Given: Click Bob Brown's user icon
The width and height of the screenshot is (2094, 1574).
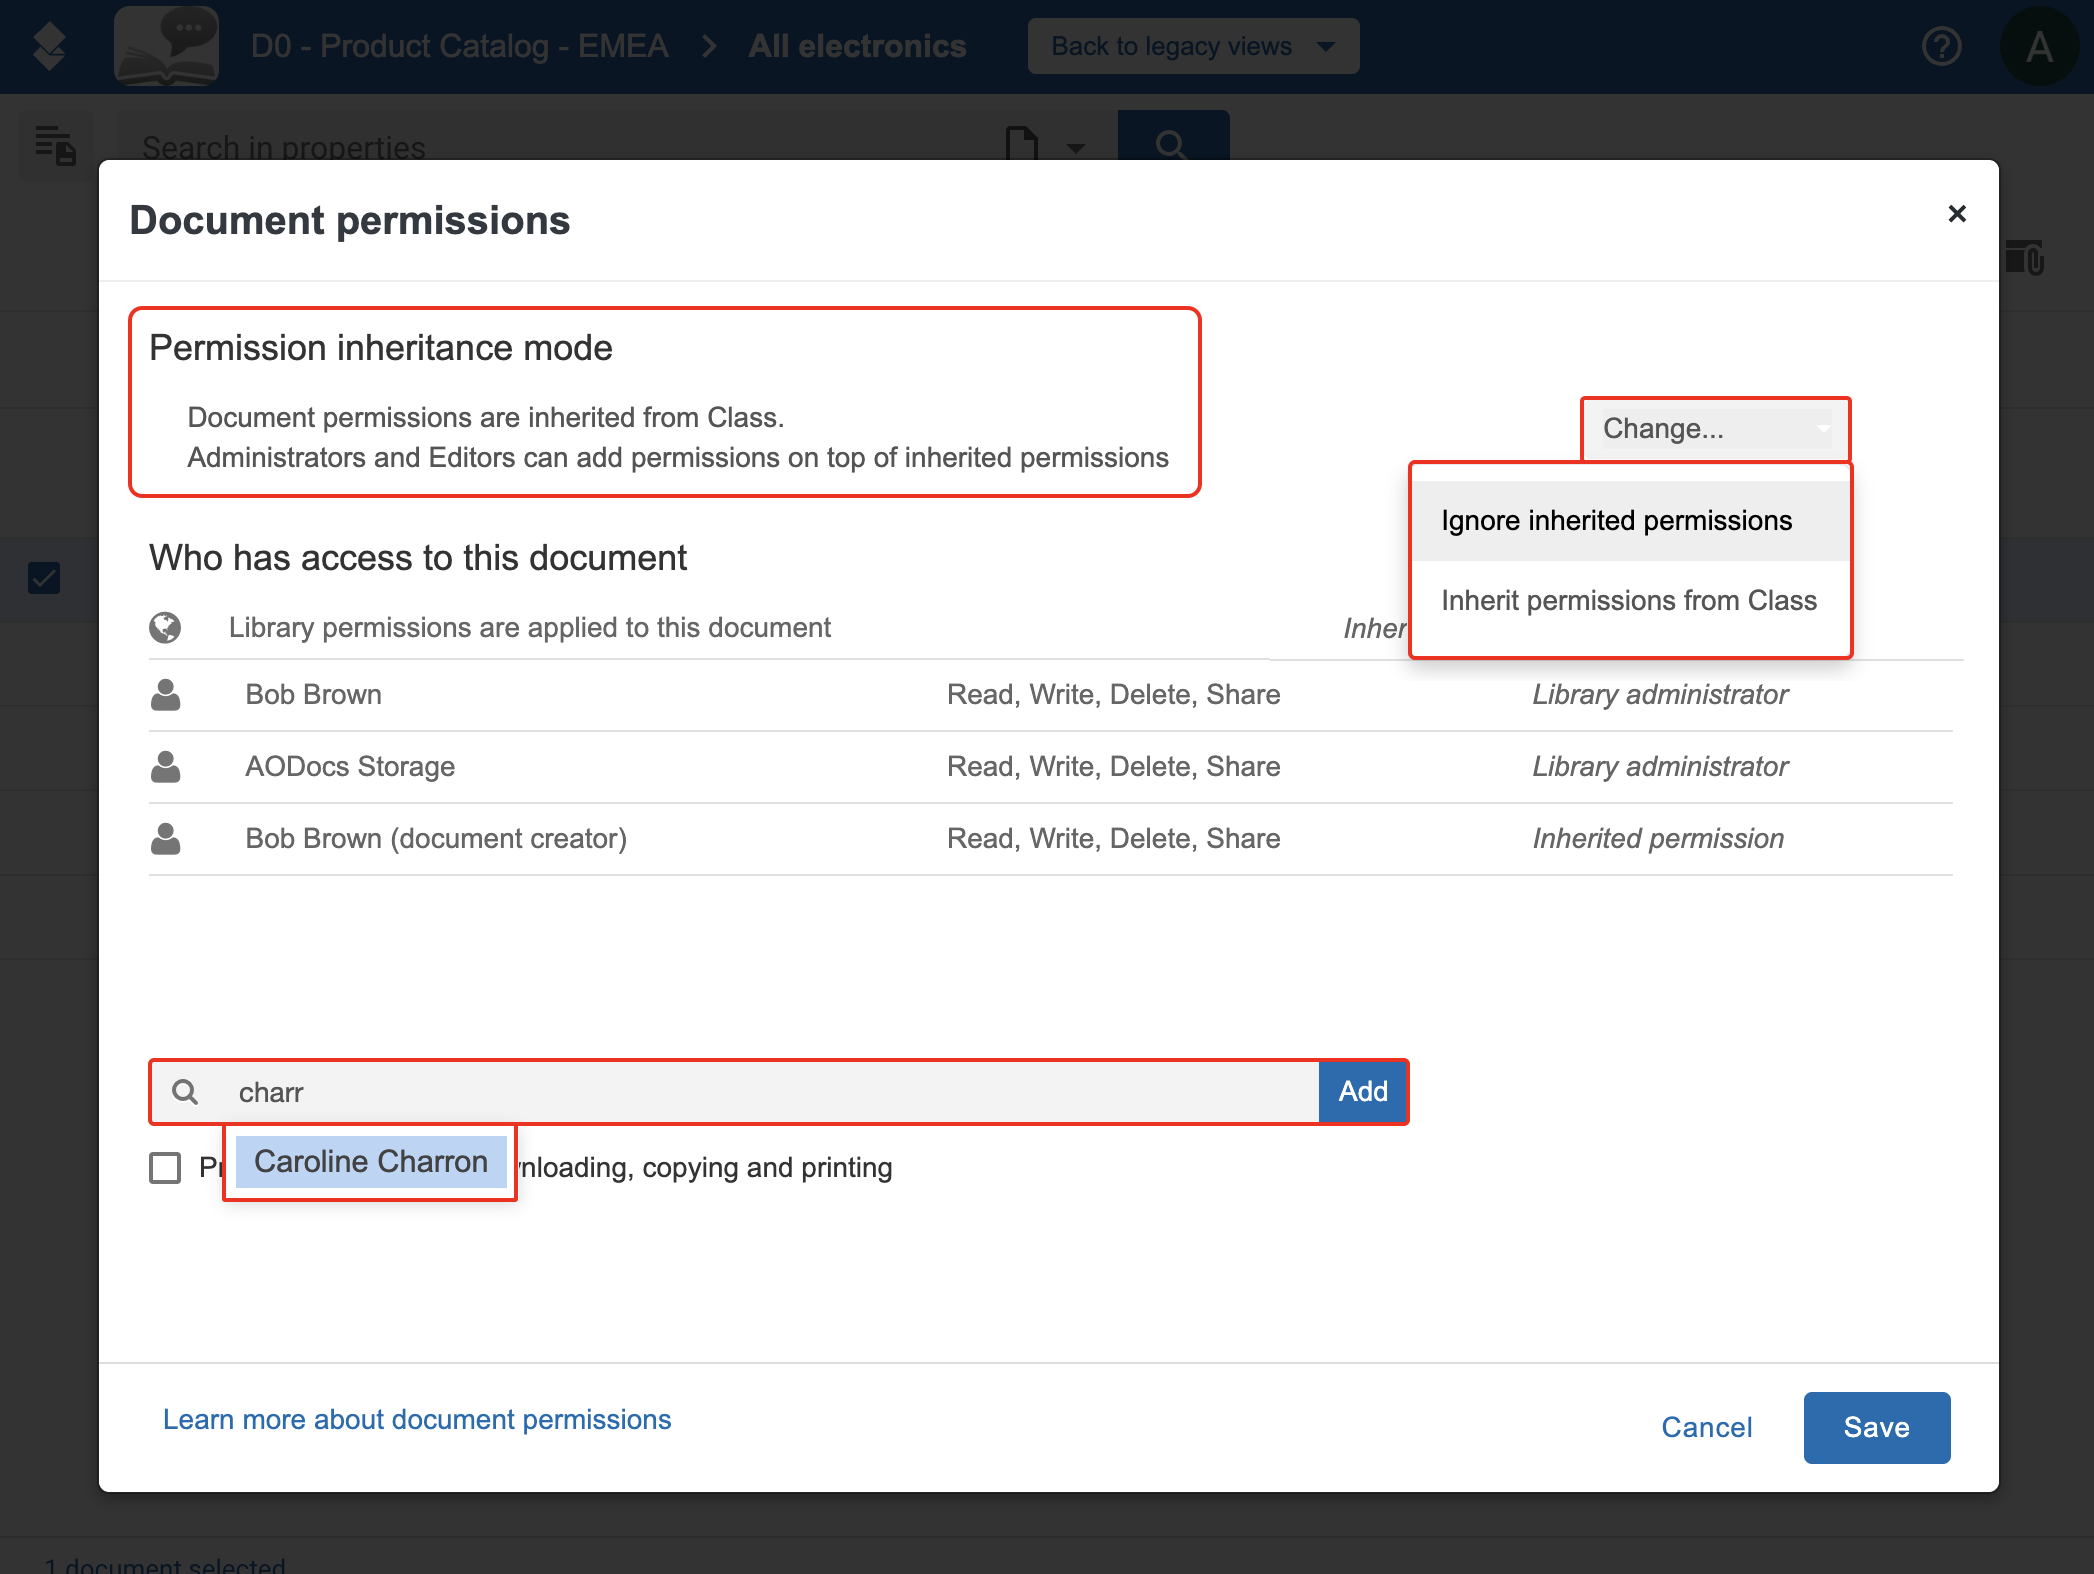Looking at the screenshot, I should pos(166,695).
